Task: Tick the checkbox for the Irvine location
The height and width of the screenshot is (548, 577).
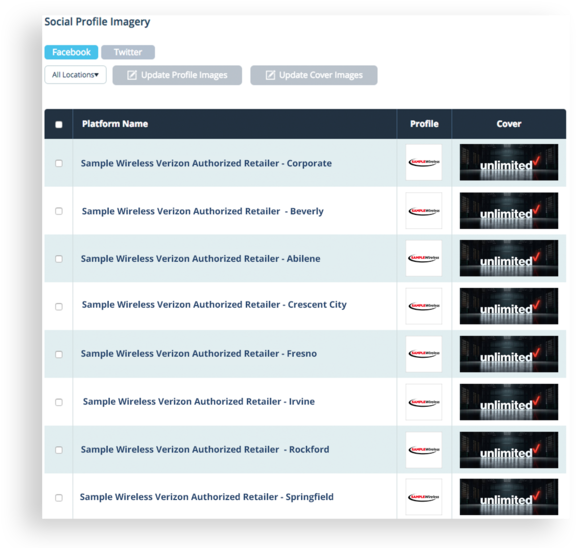Action: click(x=59, y=402)
